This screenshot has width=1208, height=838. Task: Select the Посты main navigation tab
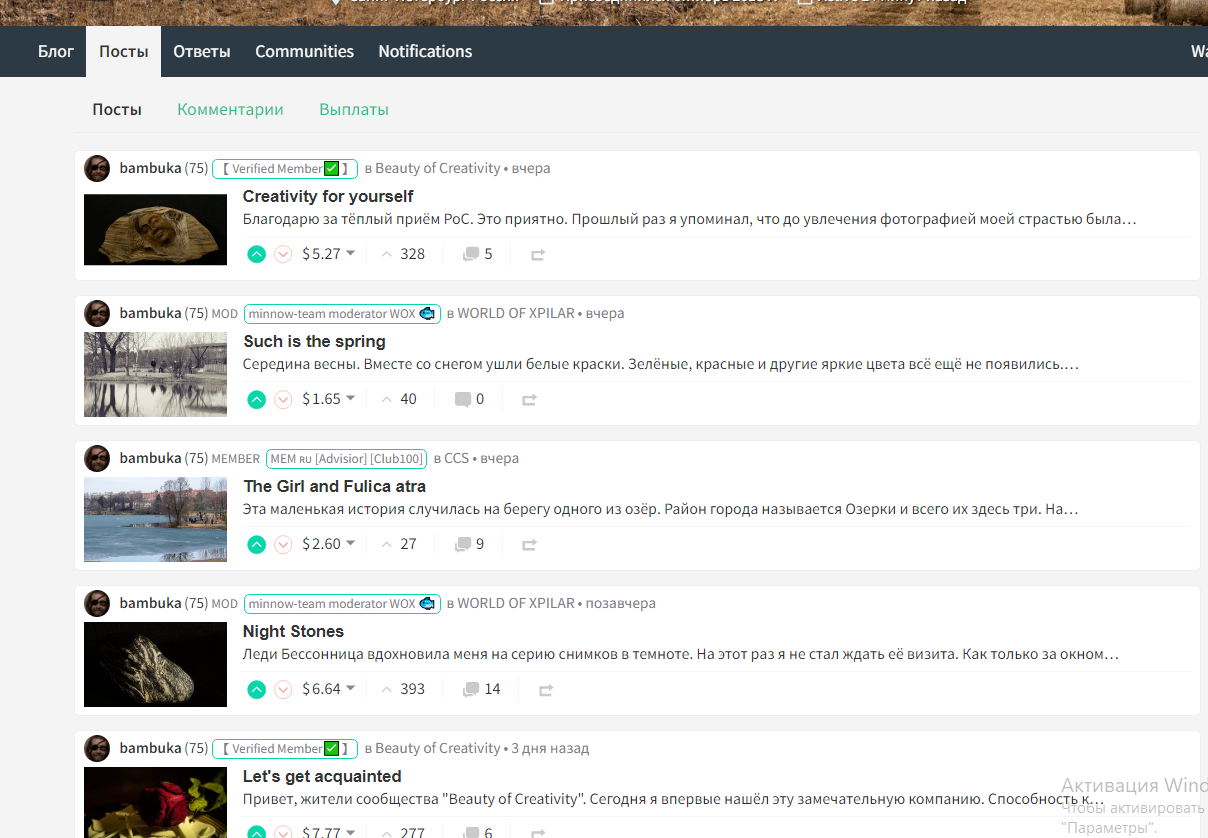(124, 51)
